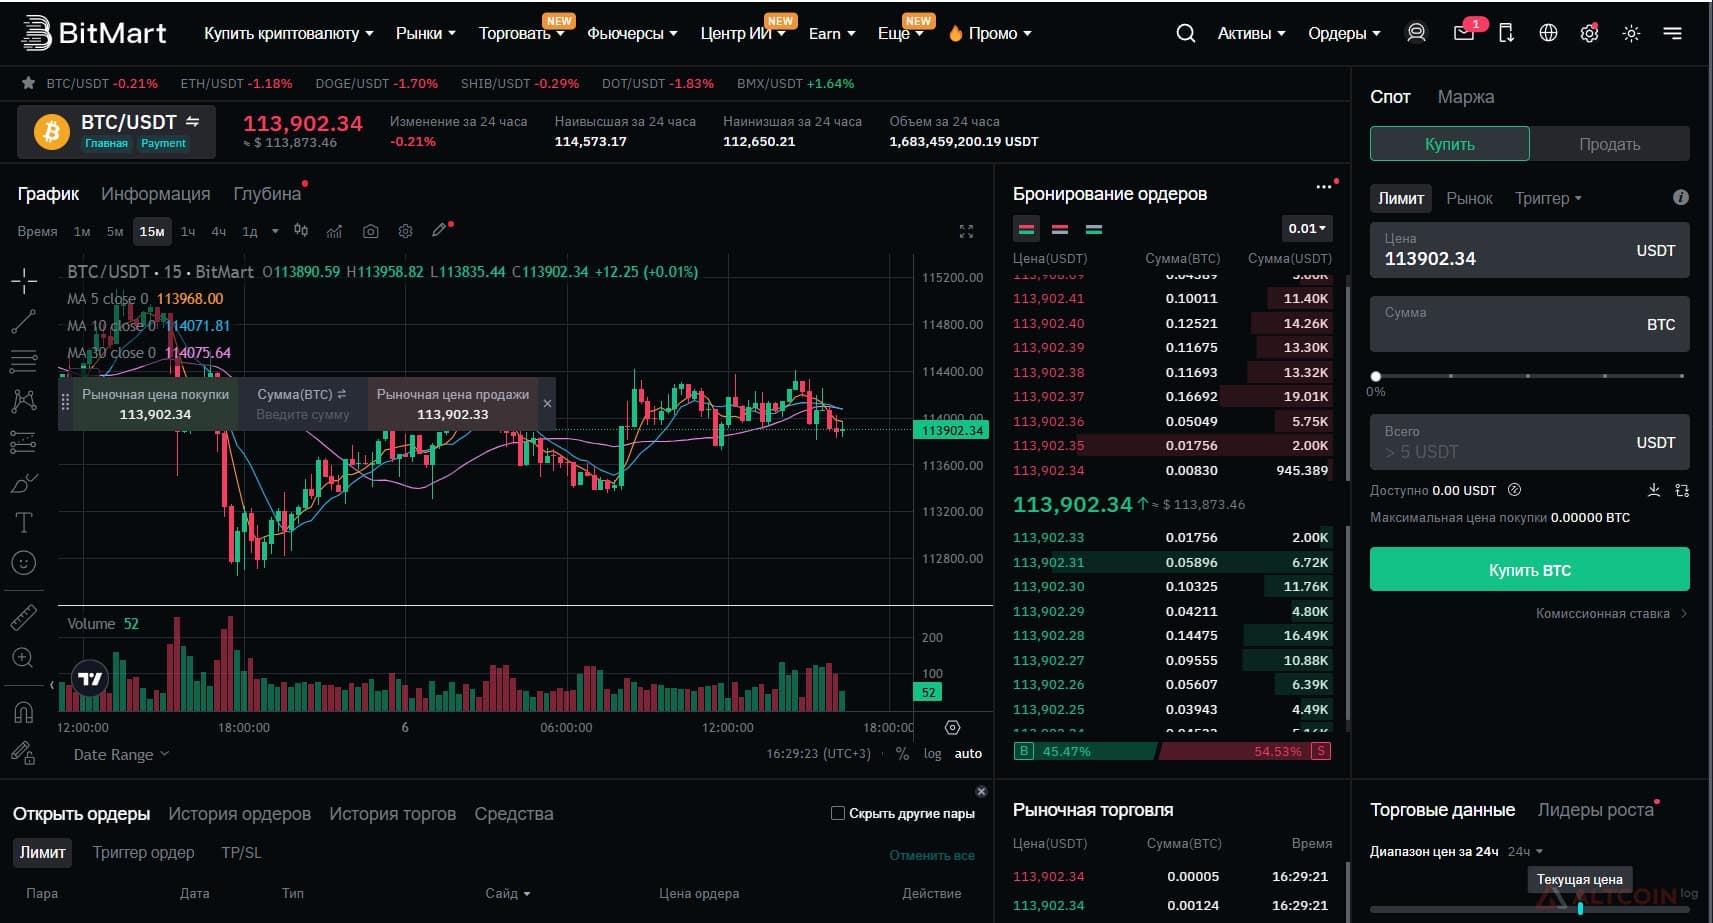The image size is (1713, 923).
Task: Expand chart to fullscreen
Action: coord(966,231)
